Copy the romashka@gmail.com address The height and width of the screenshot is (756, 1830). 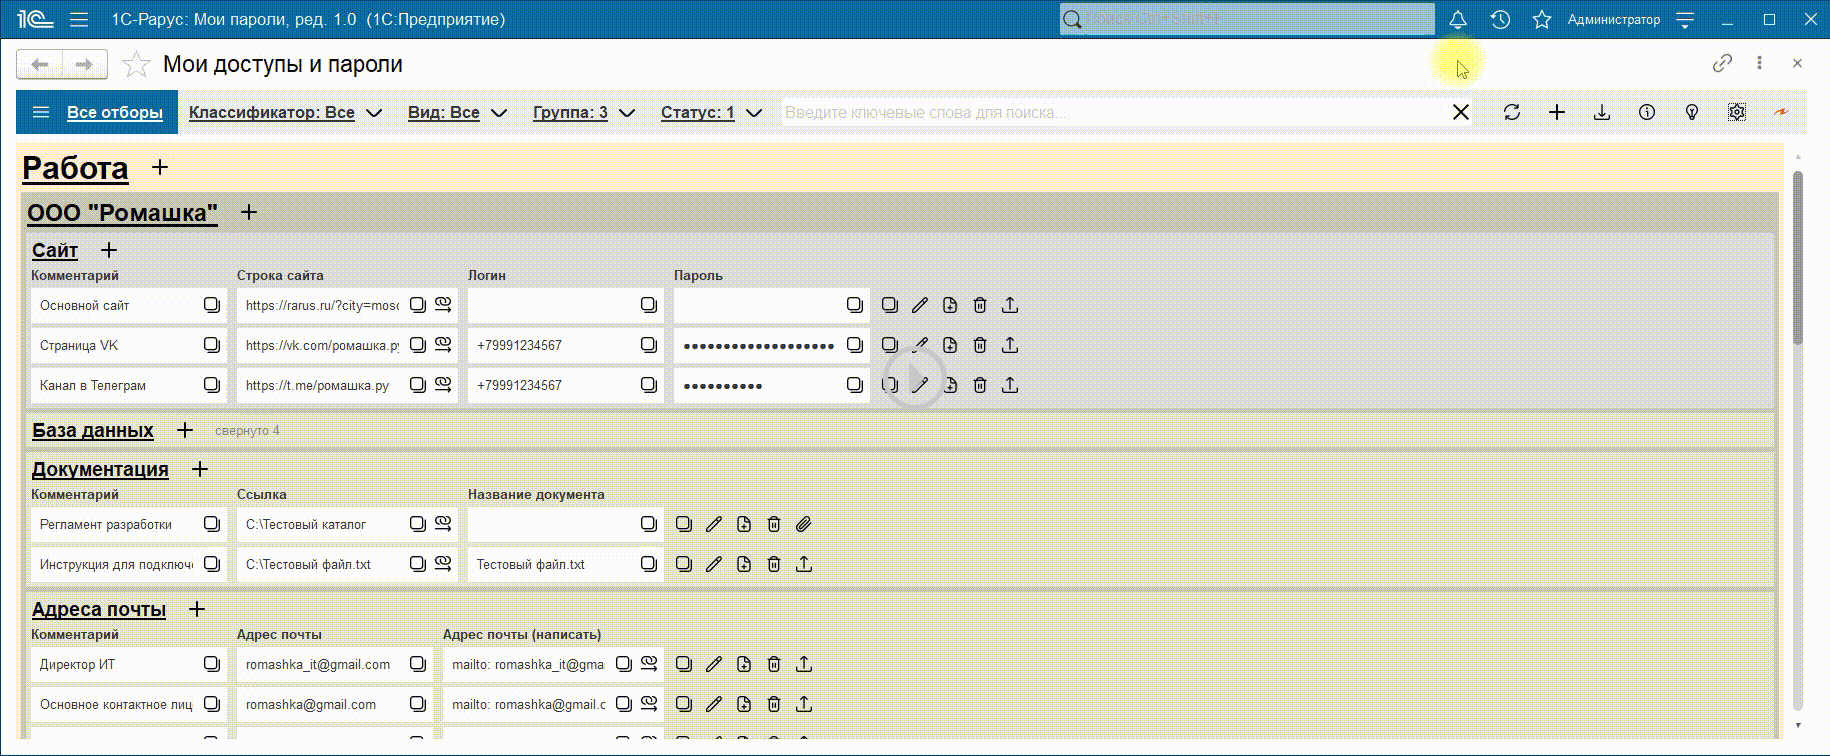(x=417, y=704)
